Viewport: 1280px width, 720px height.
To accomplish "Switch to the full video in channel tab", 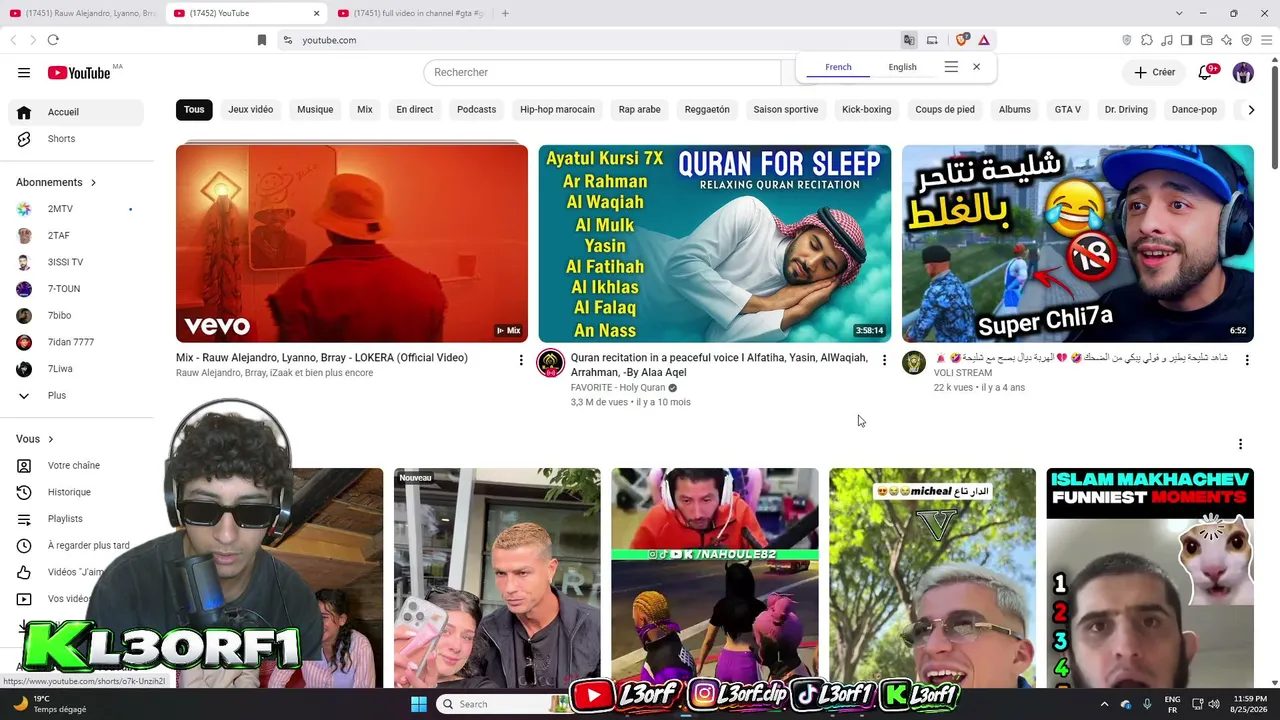I will [412, 13].
